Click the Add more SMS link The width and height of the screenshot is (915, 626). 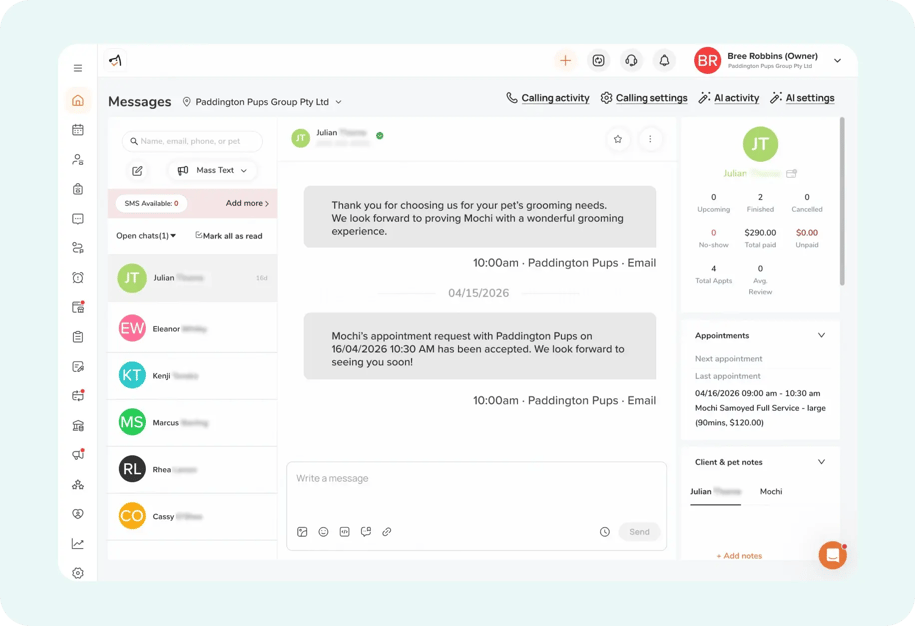[247, 203]
